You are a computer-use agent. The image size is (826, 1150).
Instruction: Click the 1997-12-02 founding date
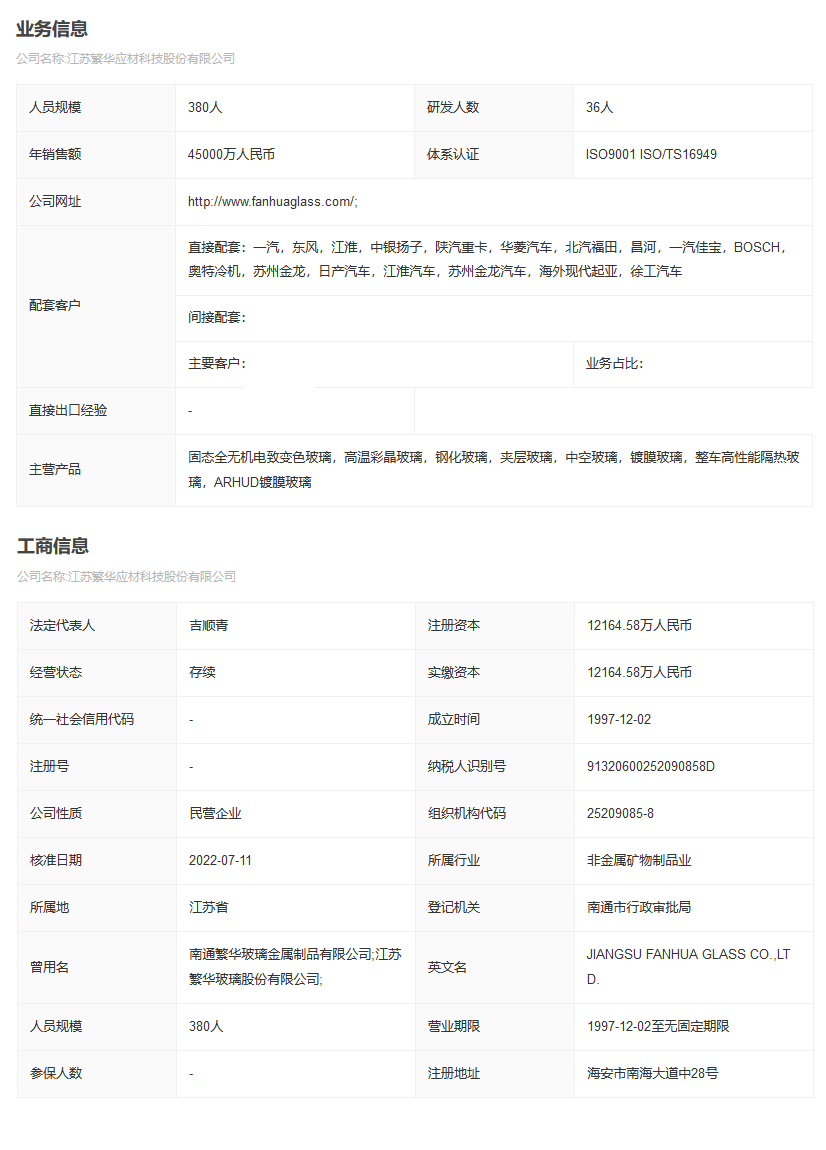619,719
